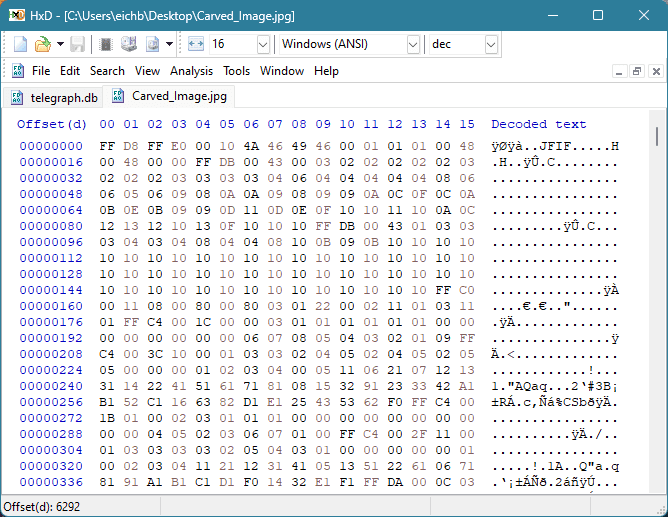The width and height of the screenshot is (668, 517).
Task: Click the vertical scrollbar thumb
Action: pyautogui.click(x=657, y=135)
